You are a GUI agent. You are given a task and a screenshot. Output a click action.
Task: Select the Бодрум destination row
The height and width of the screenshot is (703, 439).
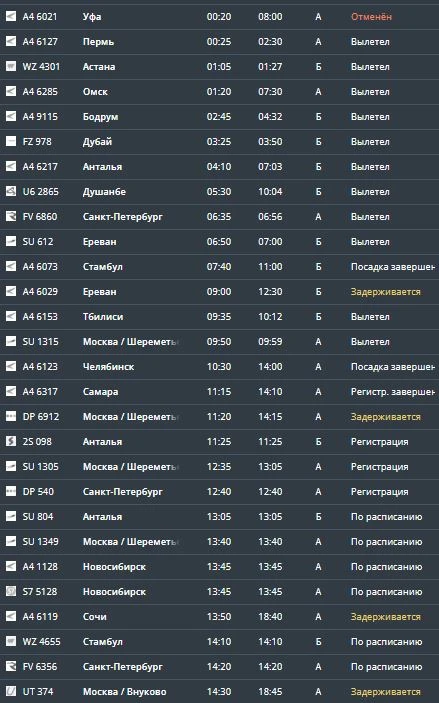219,117
